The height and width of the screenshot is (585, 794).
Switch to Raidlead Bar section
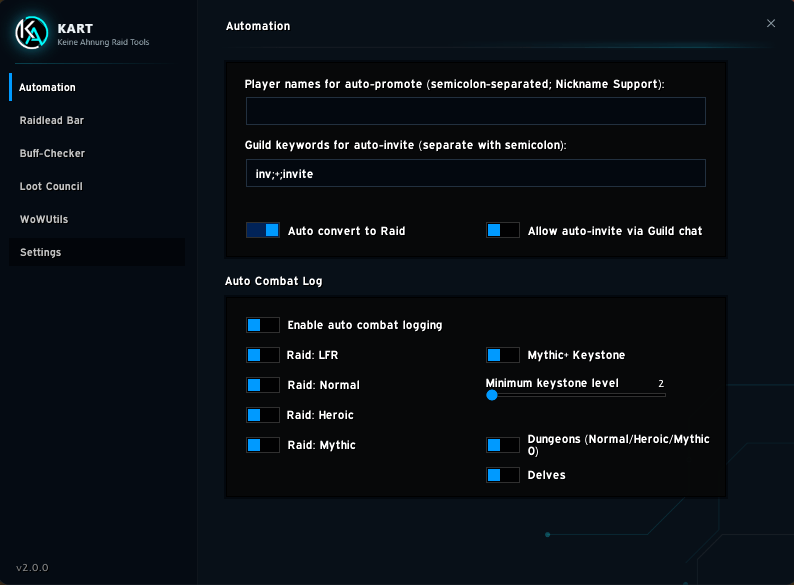click(x=97, y=120)
